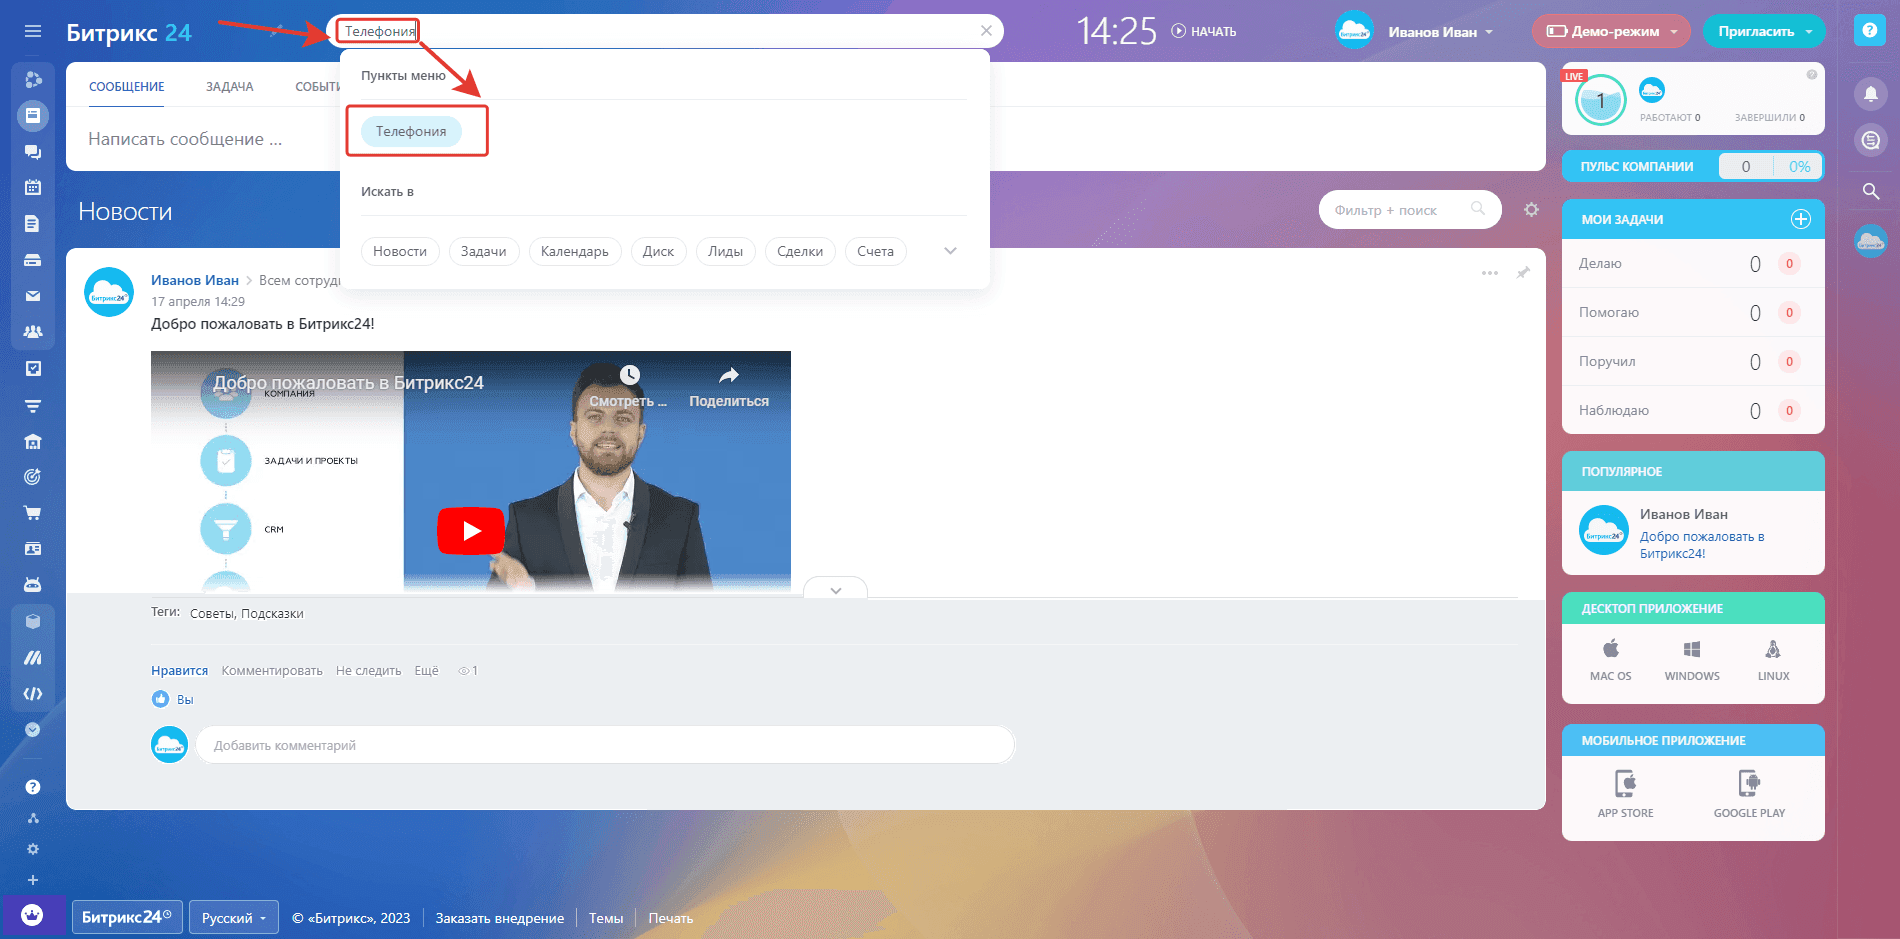The height and width of the screenshot is (939, 1900).
Task: Switch to the Задача tab
Action: [x=229, y=87]
